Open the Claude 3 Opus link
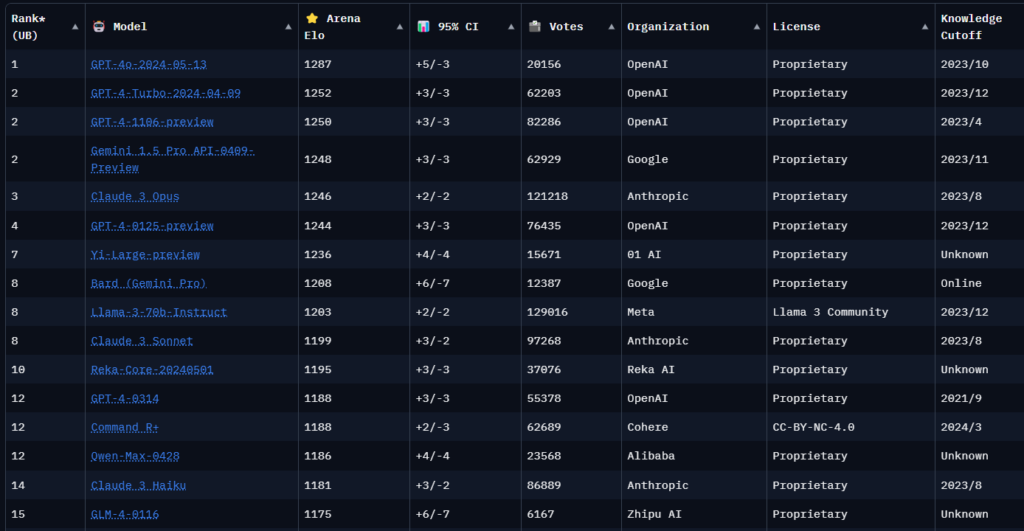 click(x=135, y=196)
